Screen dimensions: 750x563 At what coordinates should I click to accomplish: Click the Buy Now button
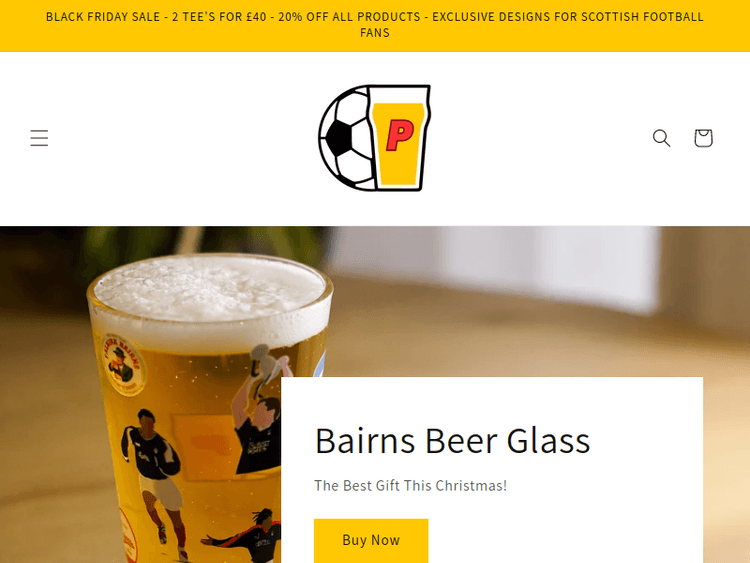tap(371, 540)
